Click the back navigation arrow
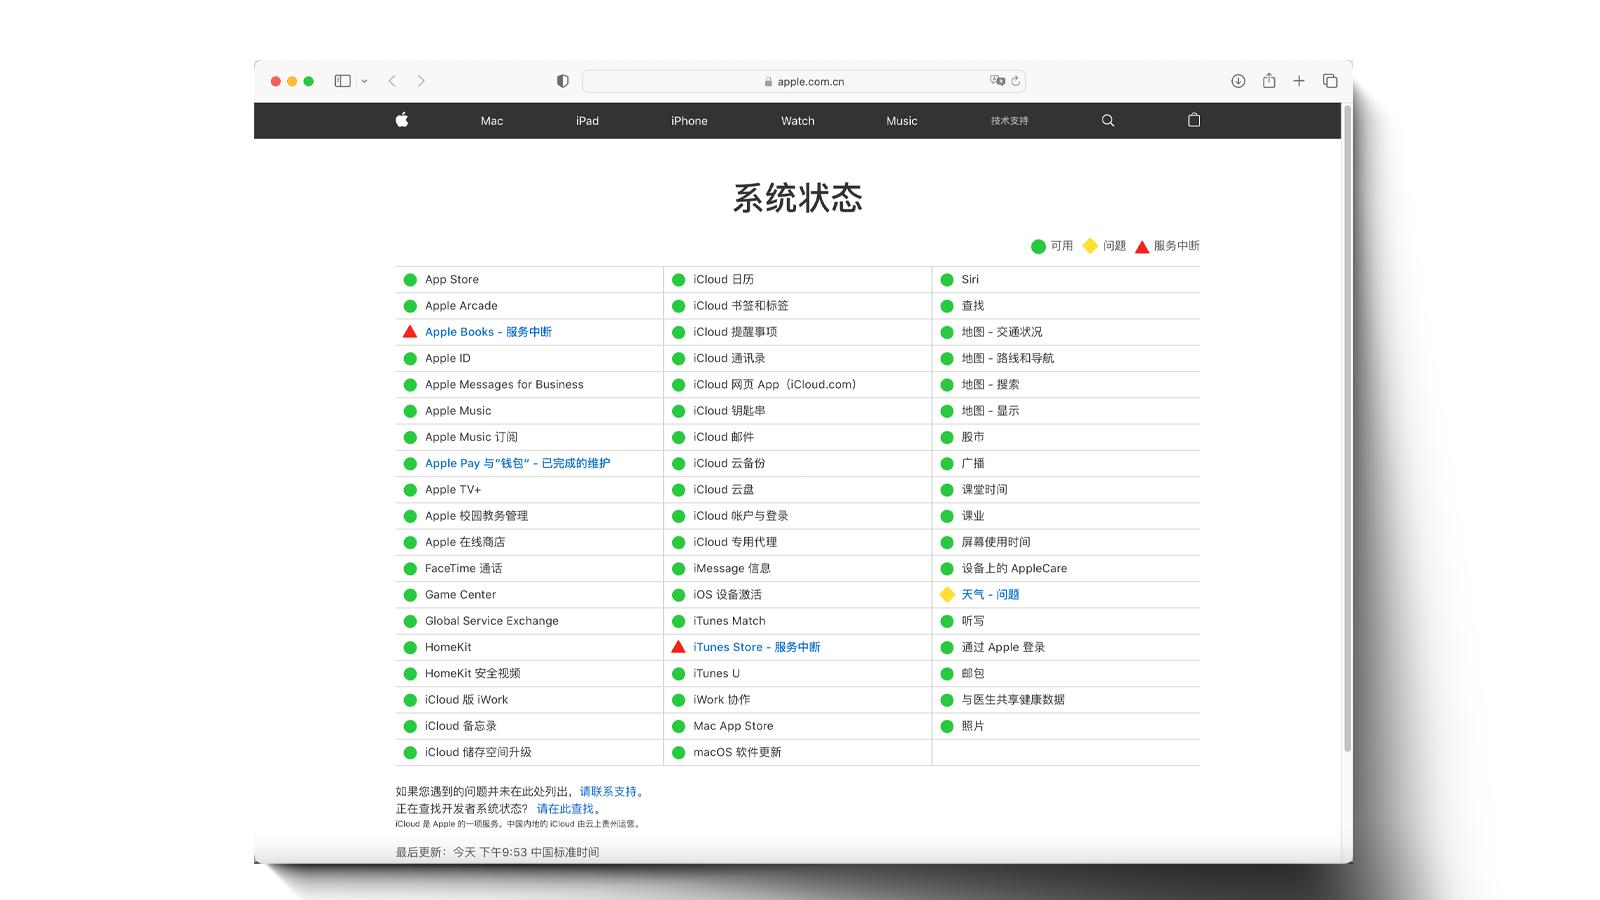The width and height of the screenshot is (1600, 900). coord(391,80)
